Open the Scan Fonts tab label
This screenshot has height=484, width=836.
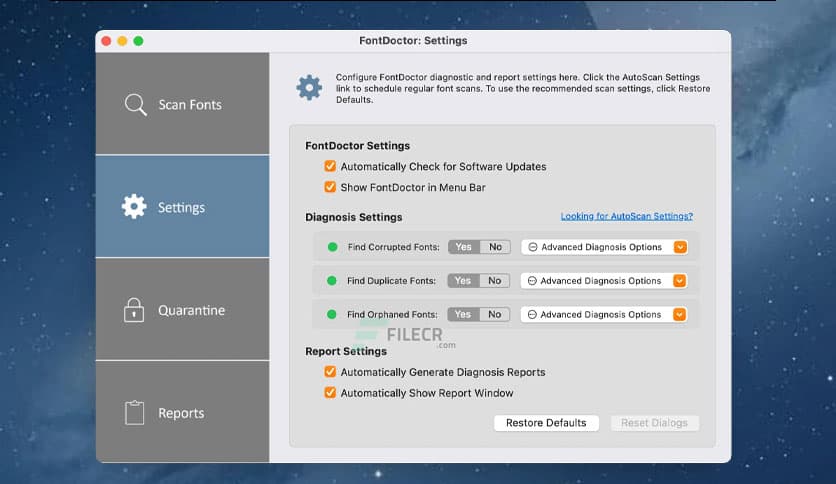click(x=190, y=104)
